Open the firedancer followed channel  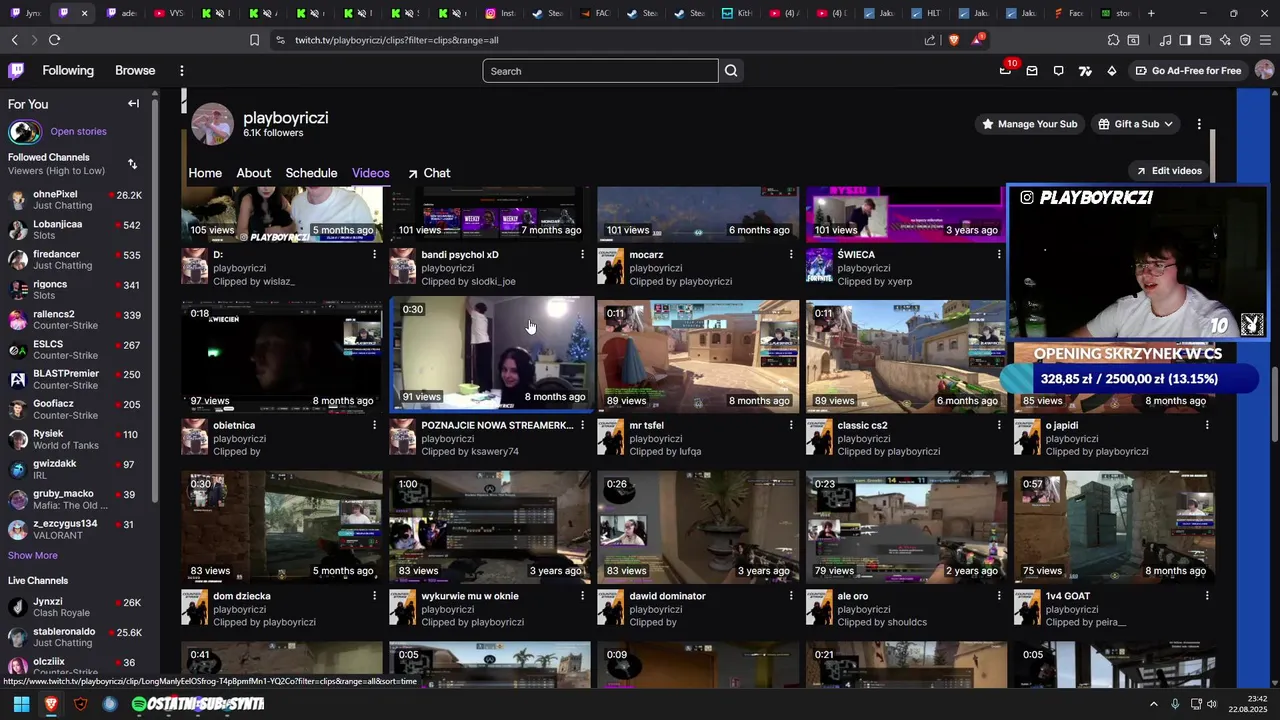(x=76, y=260)
